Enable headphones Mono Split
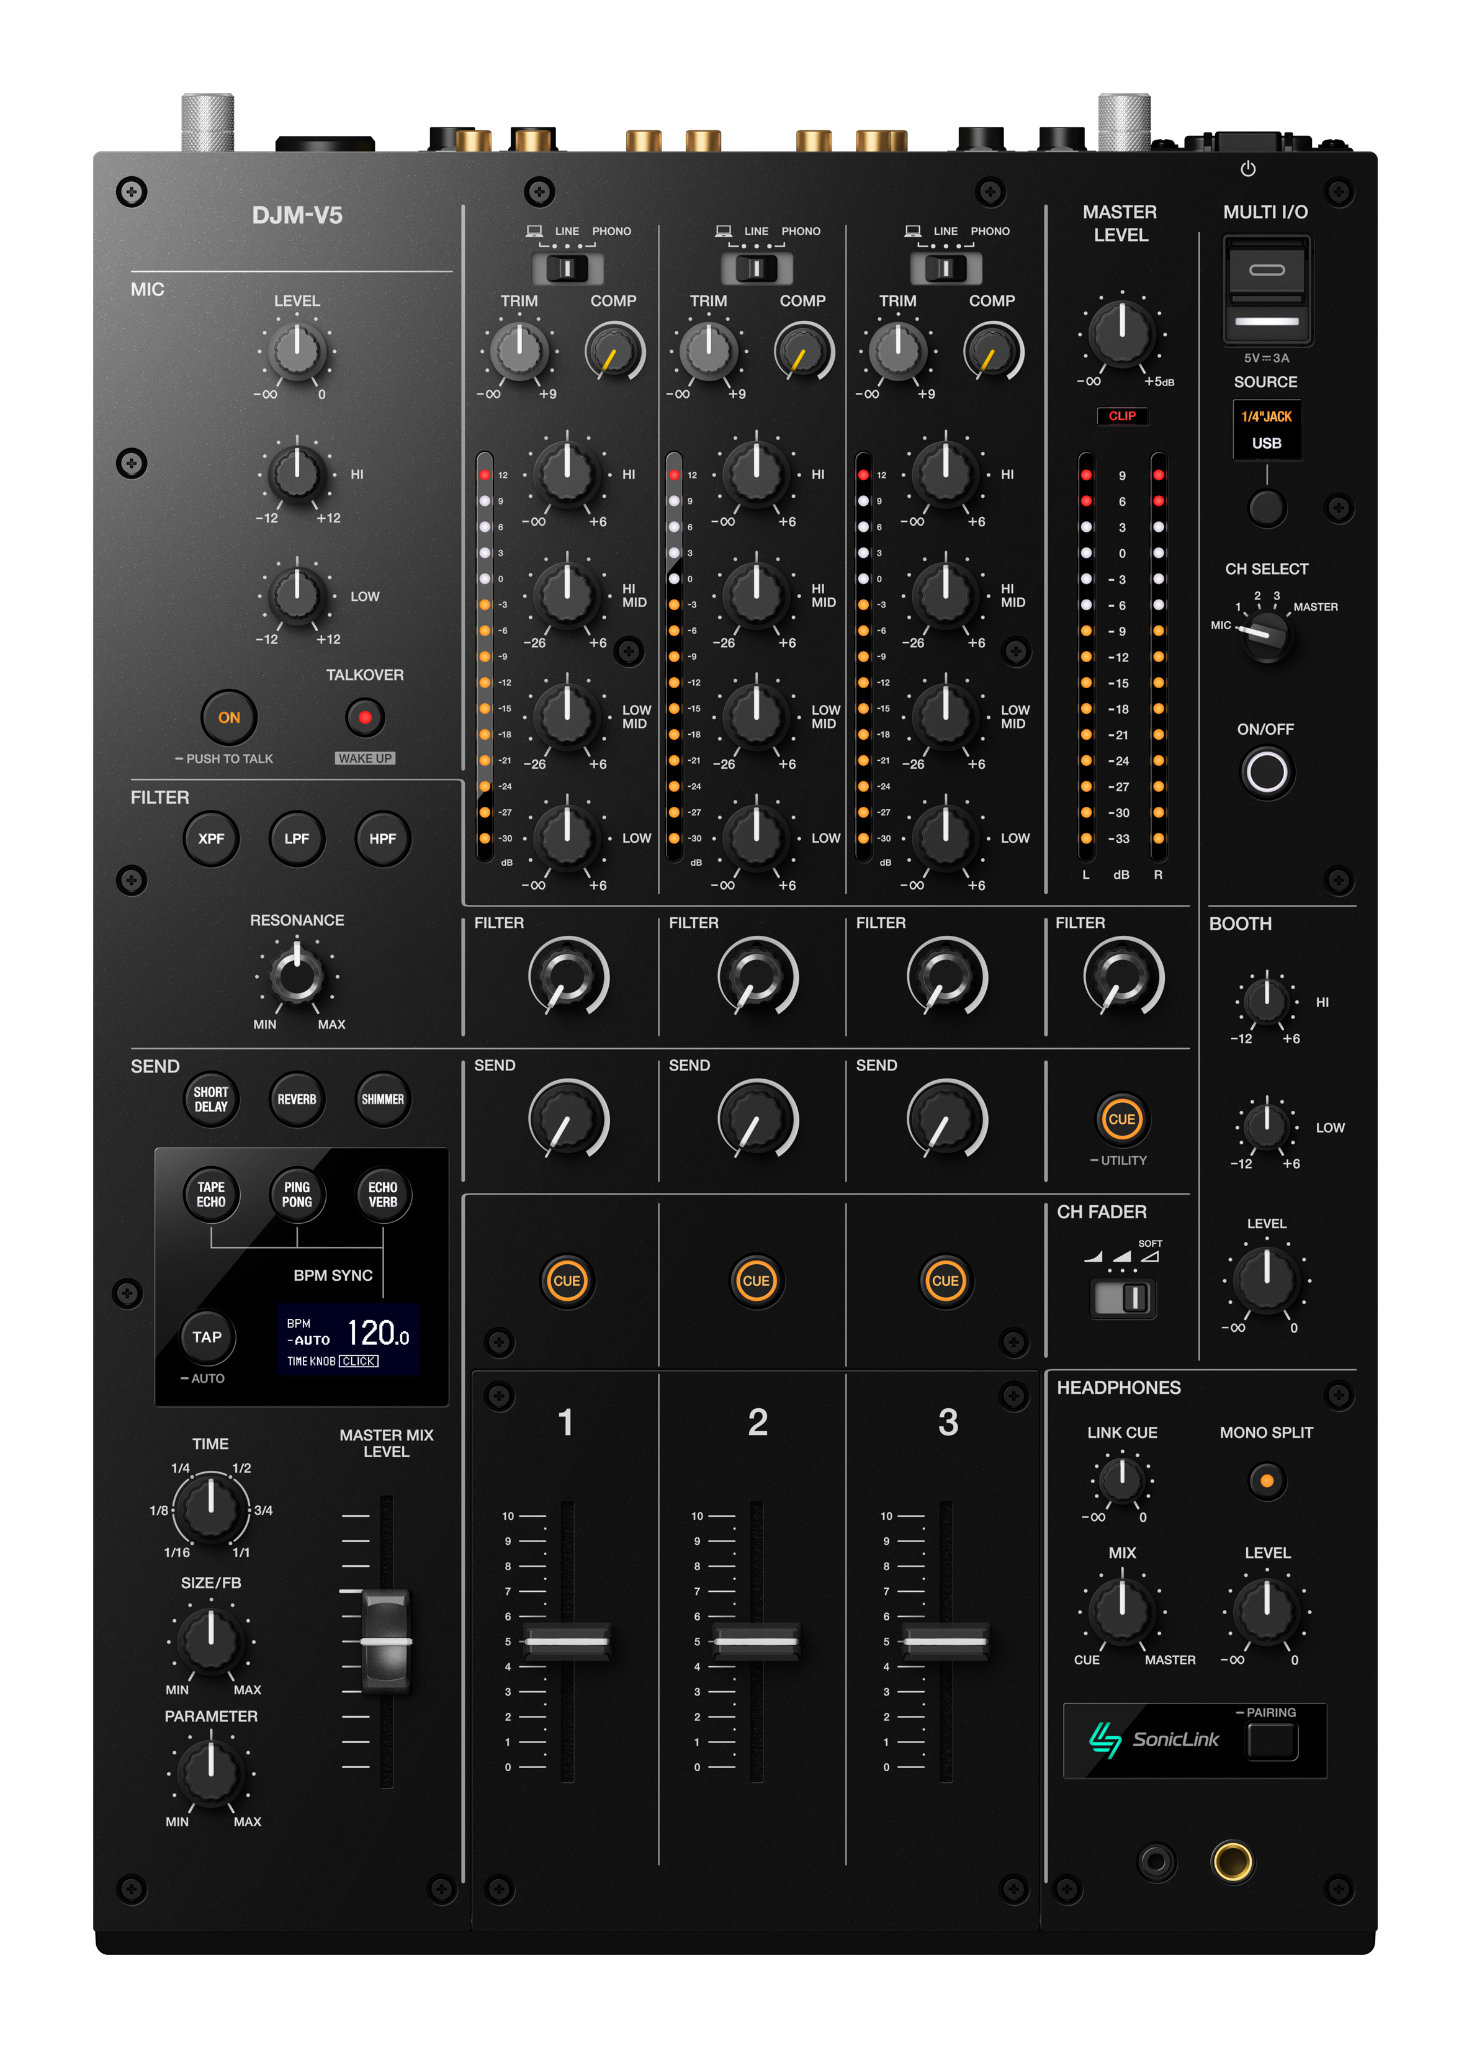 coord(1267,1481)
